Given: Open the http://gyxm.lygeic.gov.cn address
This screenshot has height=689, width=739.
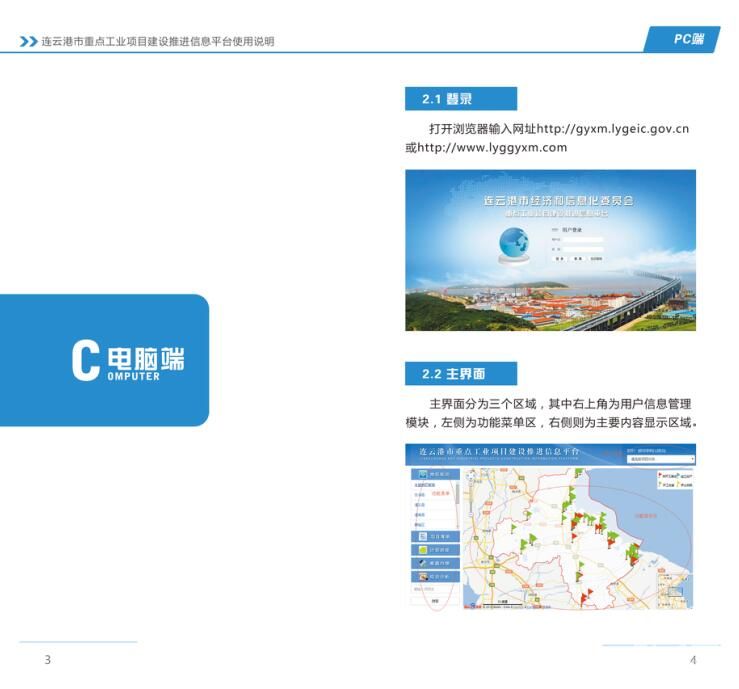Looking at the screenshot, I should pyautogui.click(x=613, y=129).
